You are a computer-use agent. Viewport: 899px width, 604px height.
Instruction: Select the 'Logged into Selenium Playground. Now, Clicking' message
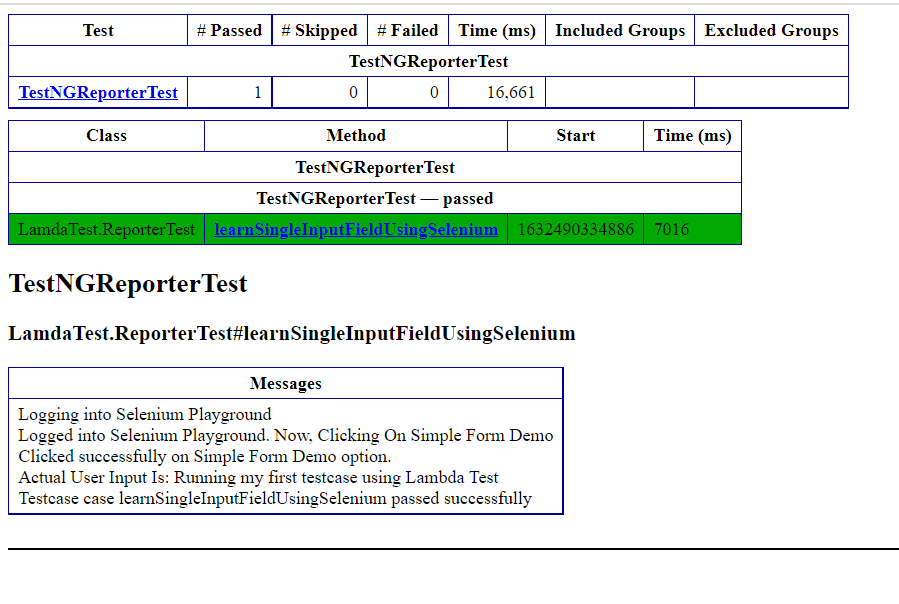click(x=286, y=435)
